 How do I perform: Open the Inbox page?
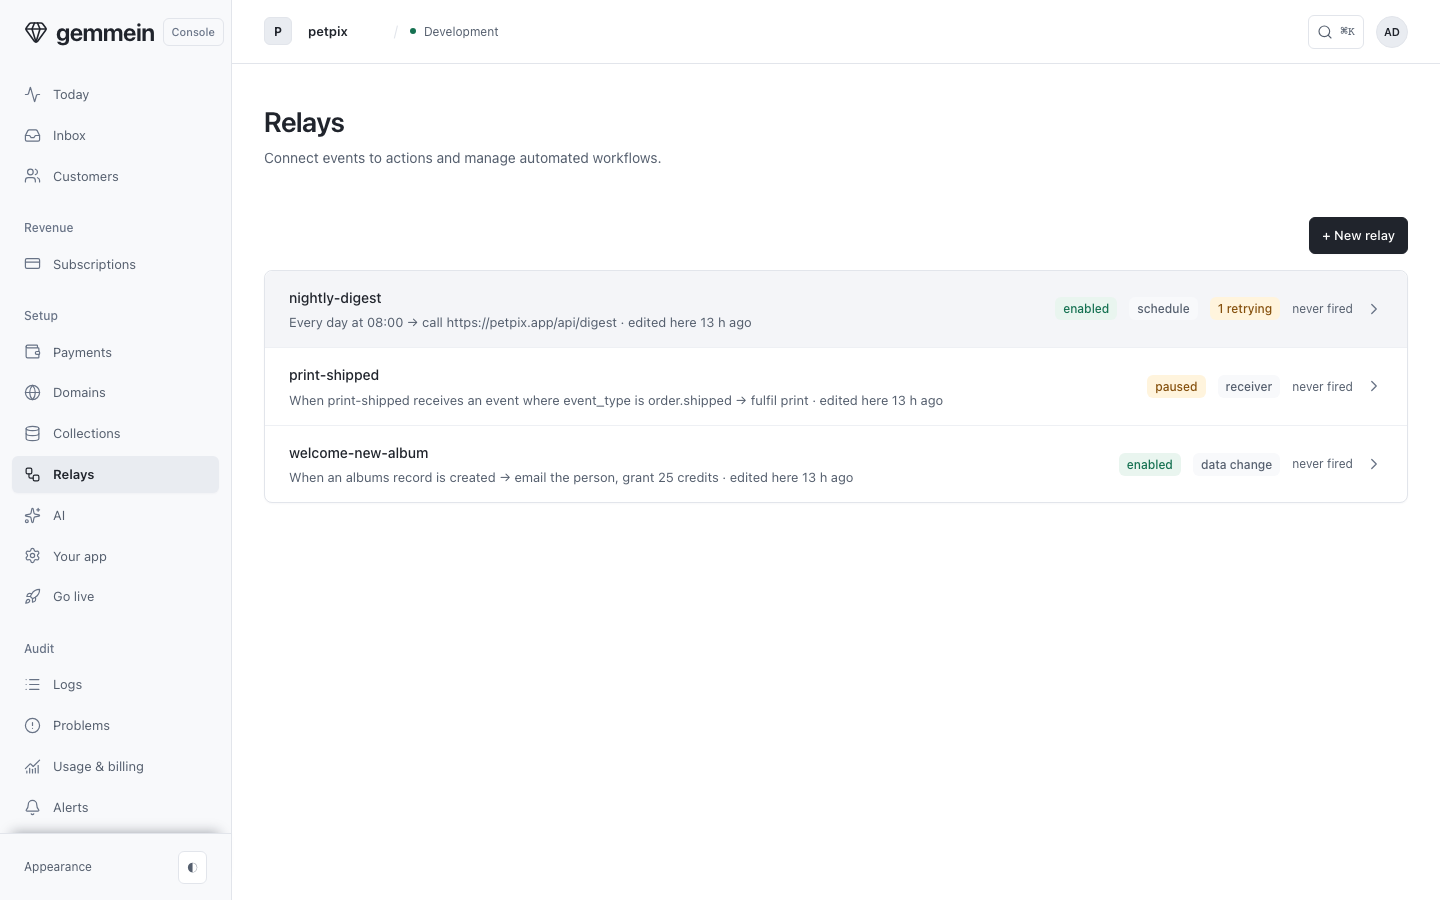(115, 135)
